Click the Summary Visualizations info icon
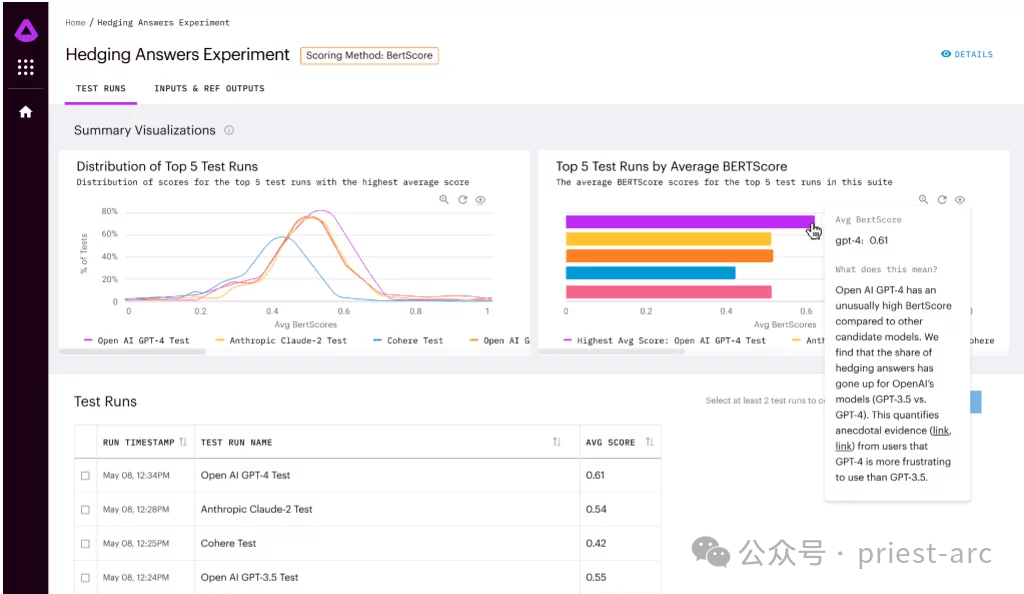Viewport: 1024px width, 594px height. [229, 130]
